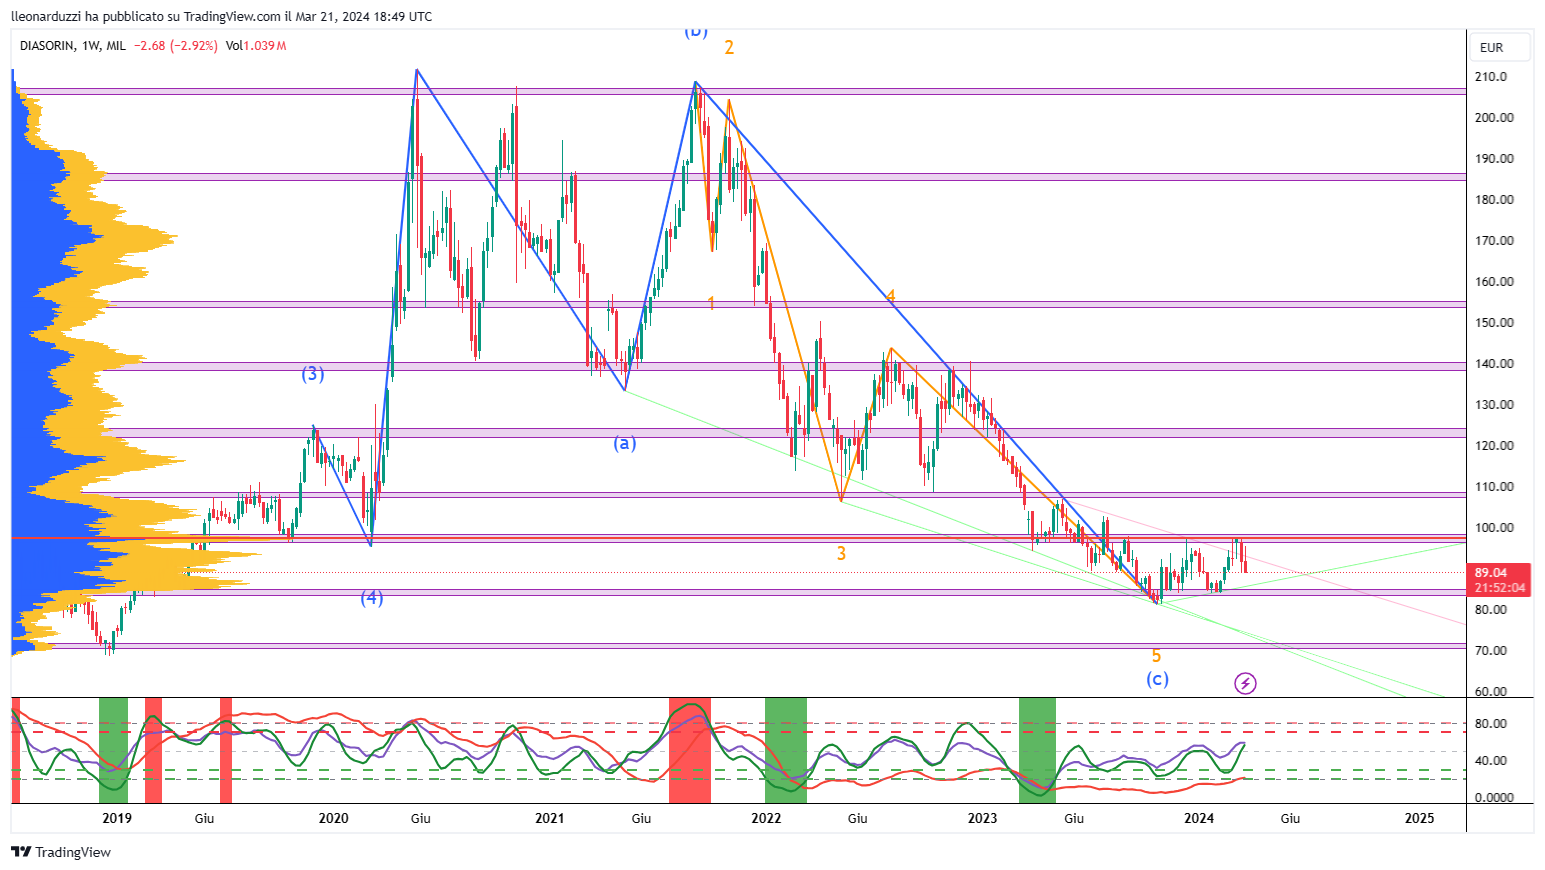This screenshot has width=1545, height=870.
Task: Click the oscillator 40.00 scale label
Action: [1490, 761]
